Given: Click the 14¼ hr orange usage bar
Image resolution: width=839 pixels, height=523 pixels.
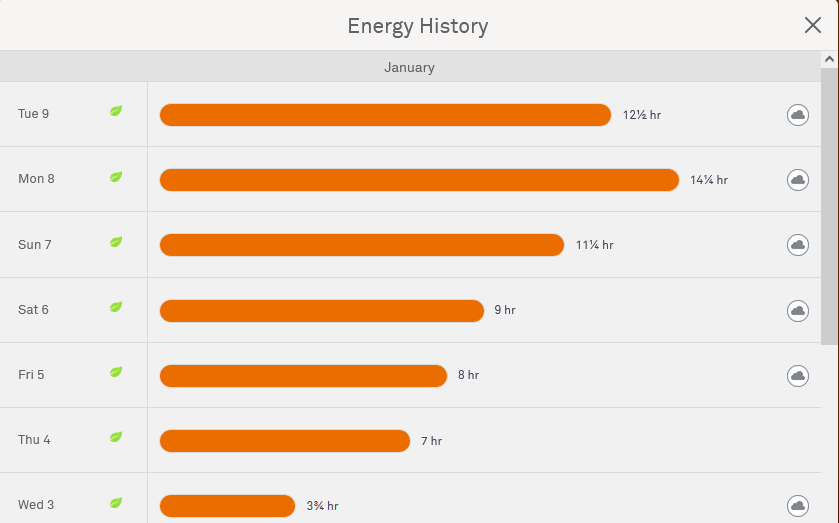Looking at the screenshot, I should coord(419,180).
